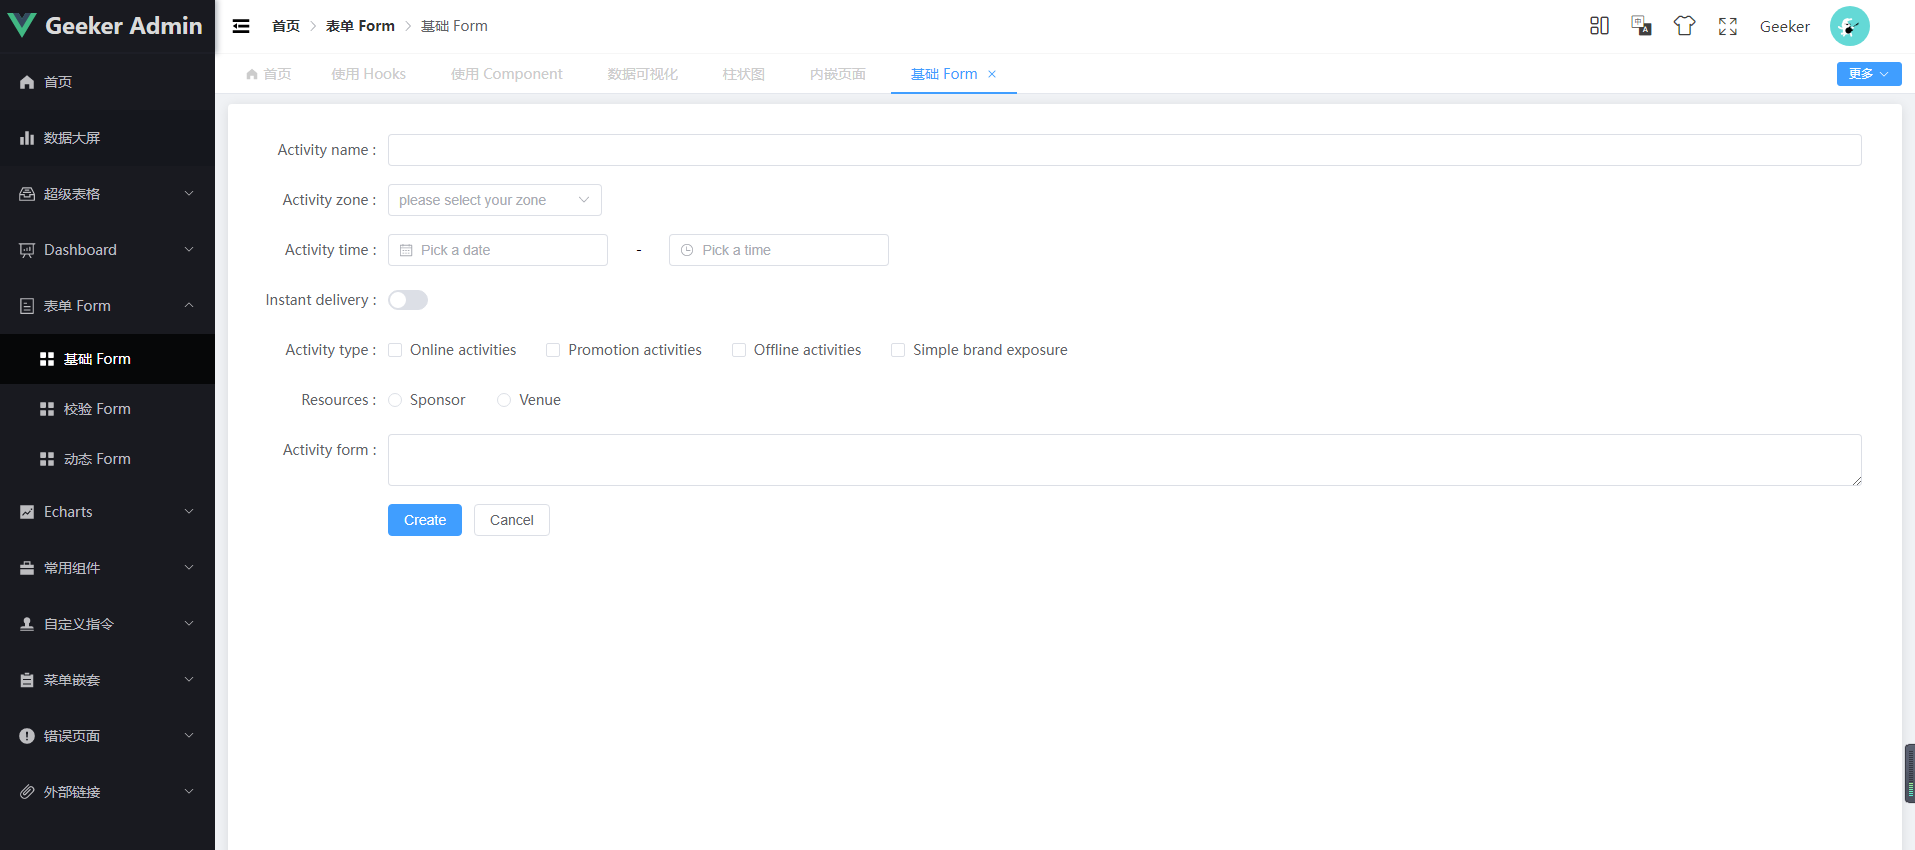
Task: Click the calendar icon in date picker
Action: point(406,250)
